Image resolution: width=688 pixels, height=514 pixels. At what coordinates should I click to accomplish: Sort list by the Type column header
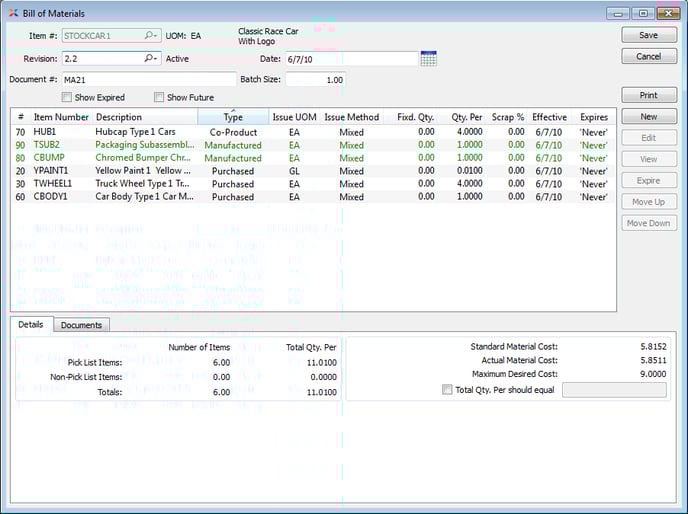coord(233,117)
